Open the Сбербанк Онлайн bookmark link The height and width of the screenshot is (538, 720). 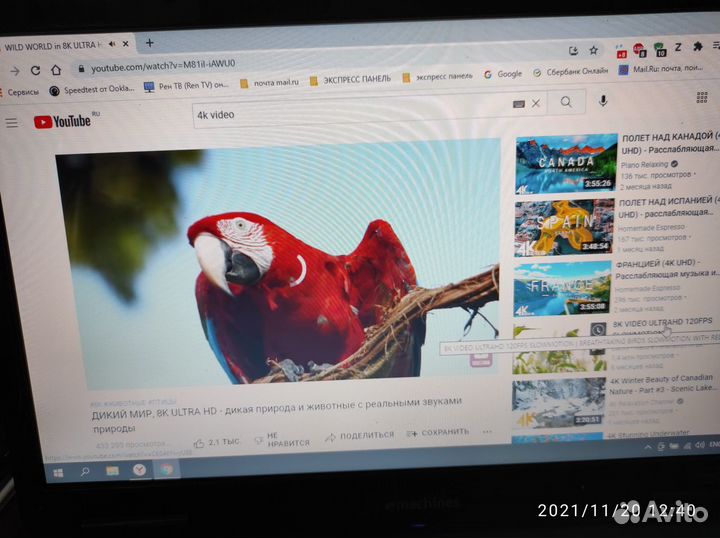click(x=571, y=72)
